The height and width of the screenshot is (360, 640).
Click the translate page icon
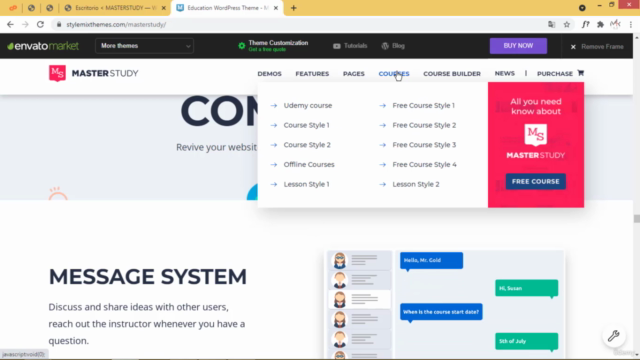pyautogui.click(x=551, y=24)
